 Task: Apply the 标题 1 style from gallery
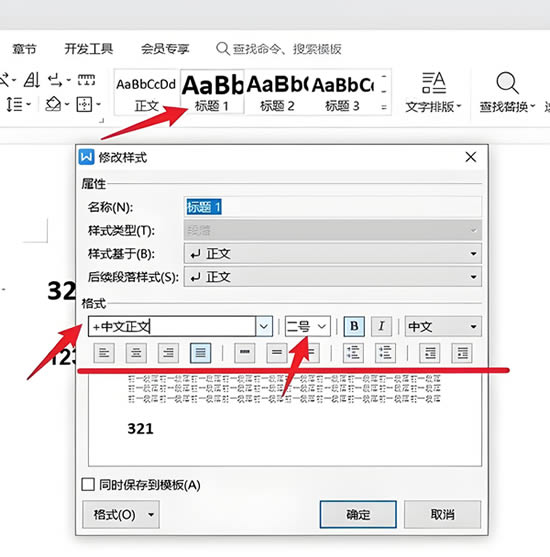tap(212, 92)
